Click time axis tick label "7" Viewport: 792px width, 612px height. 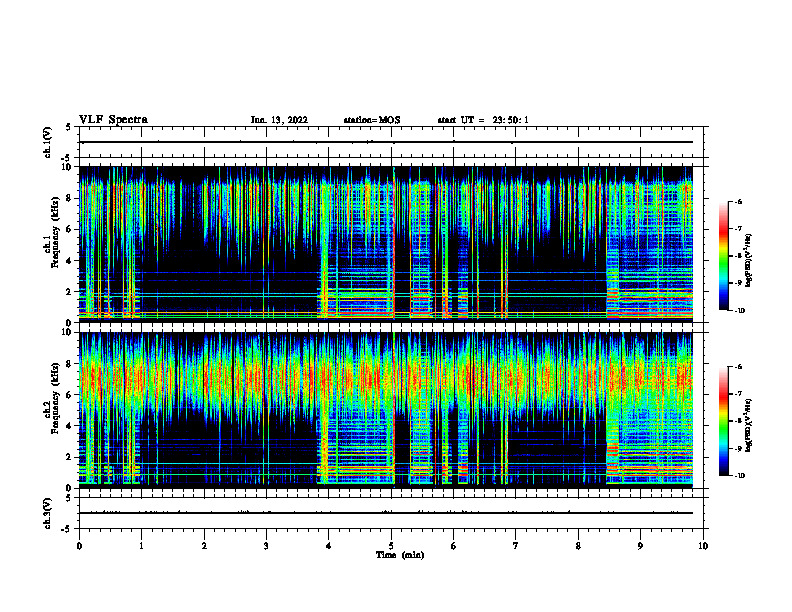516,546
